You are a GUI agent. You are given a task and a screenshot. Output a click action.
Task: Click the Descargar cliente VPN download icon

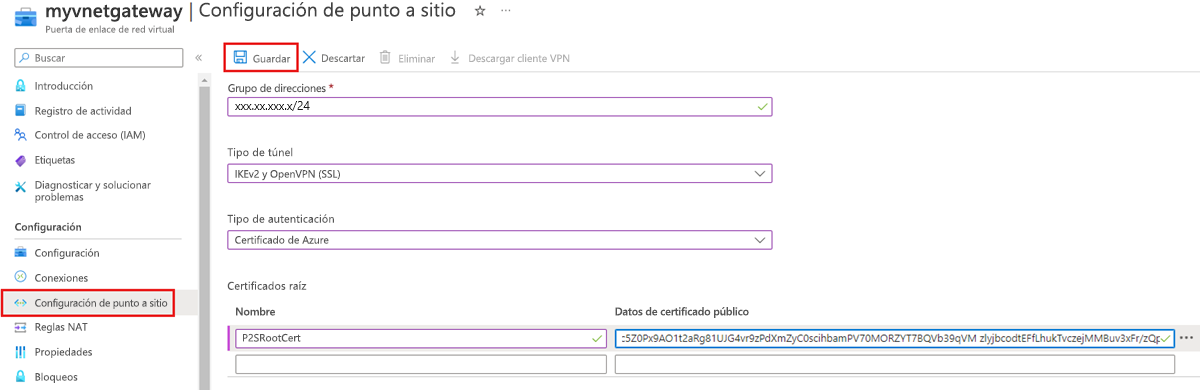(455, 58)
